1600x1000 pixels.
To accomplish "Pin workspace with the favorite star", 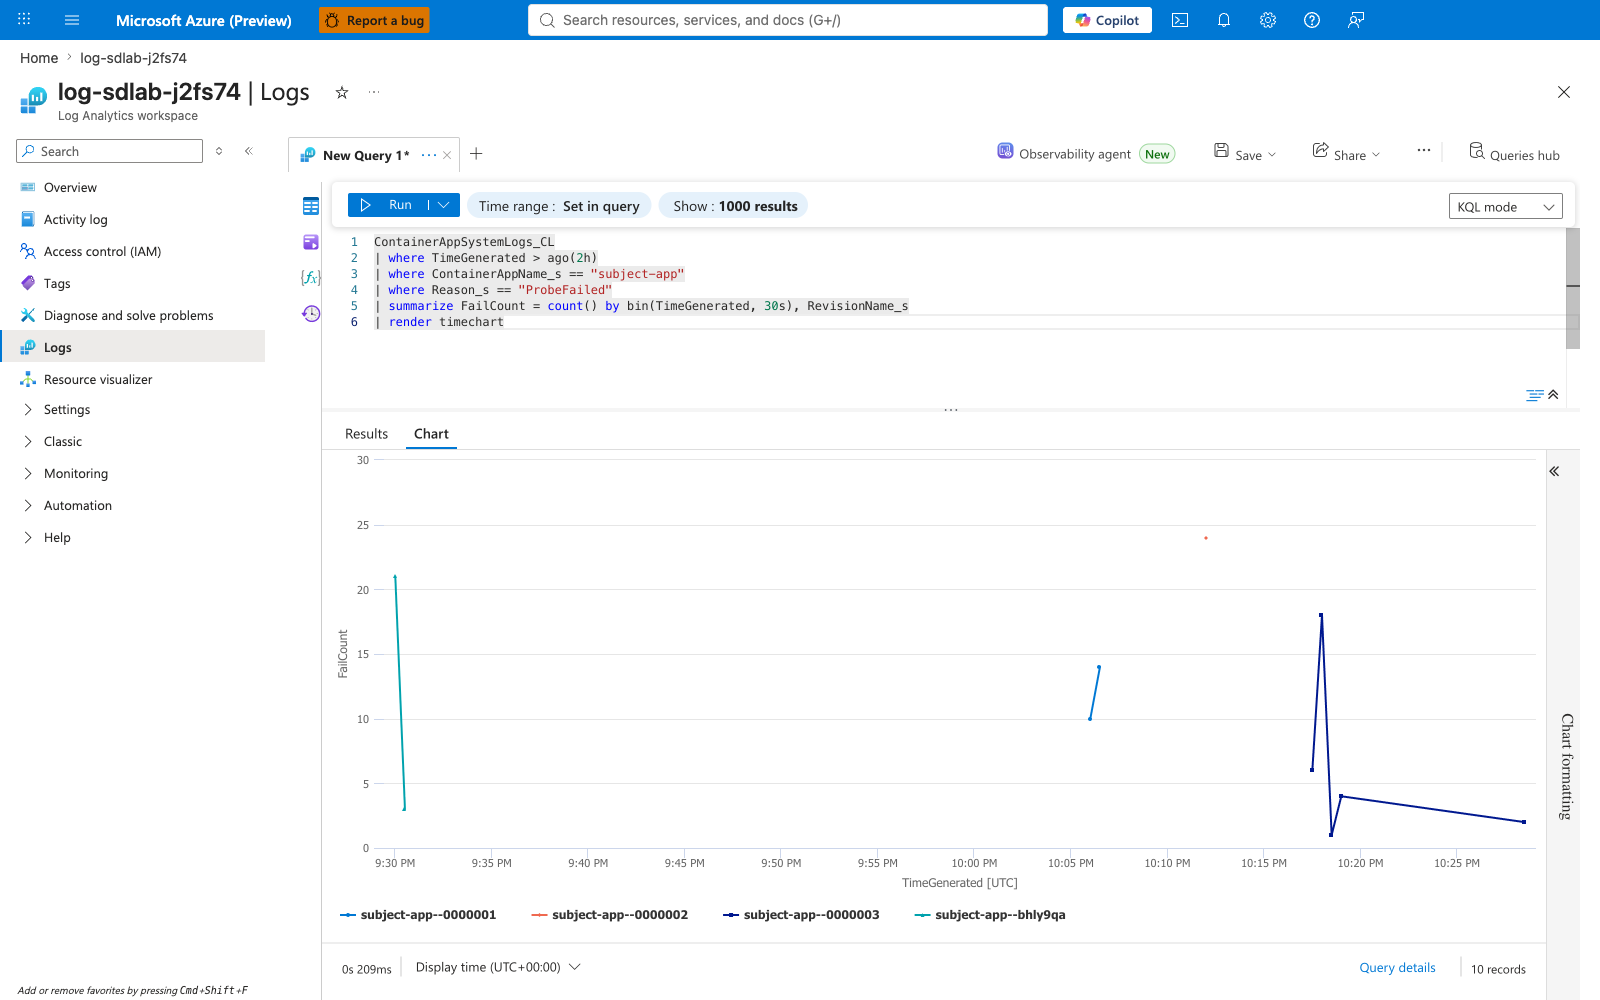I will click(x=342, y=92).
